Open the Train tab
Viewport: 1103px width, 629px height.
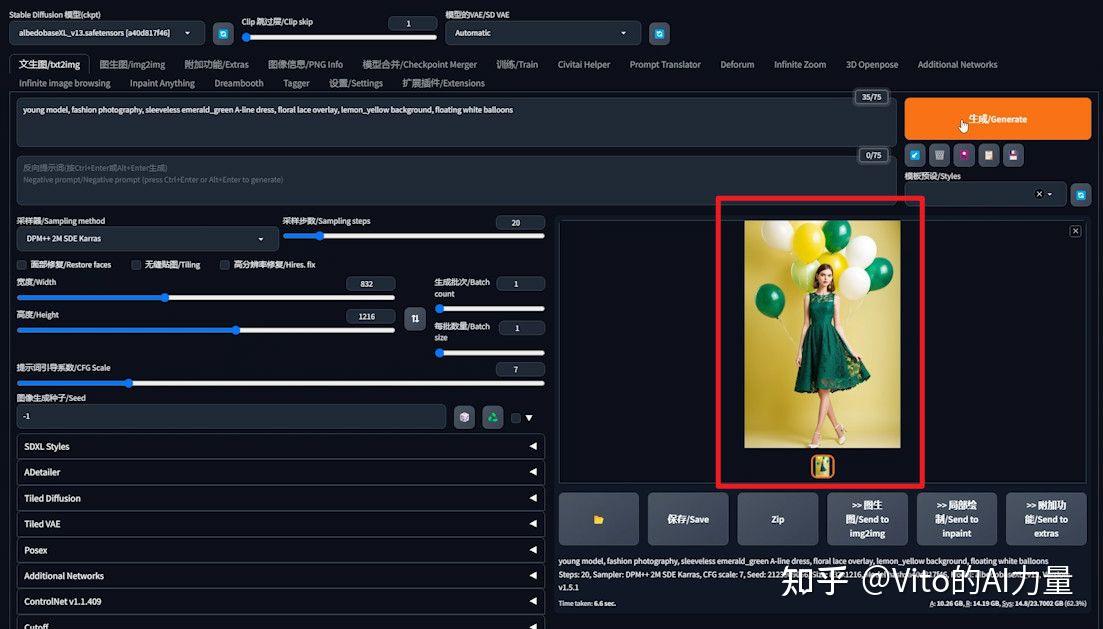(517, 65)
